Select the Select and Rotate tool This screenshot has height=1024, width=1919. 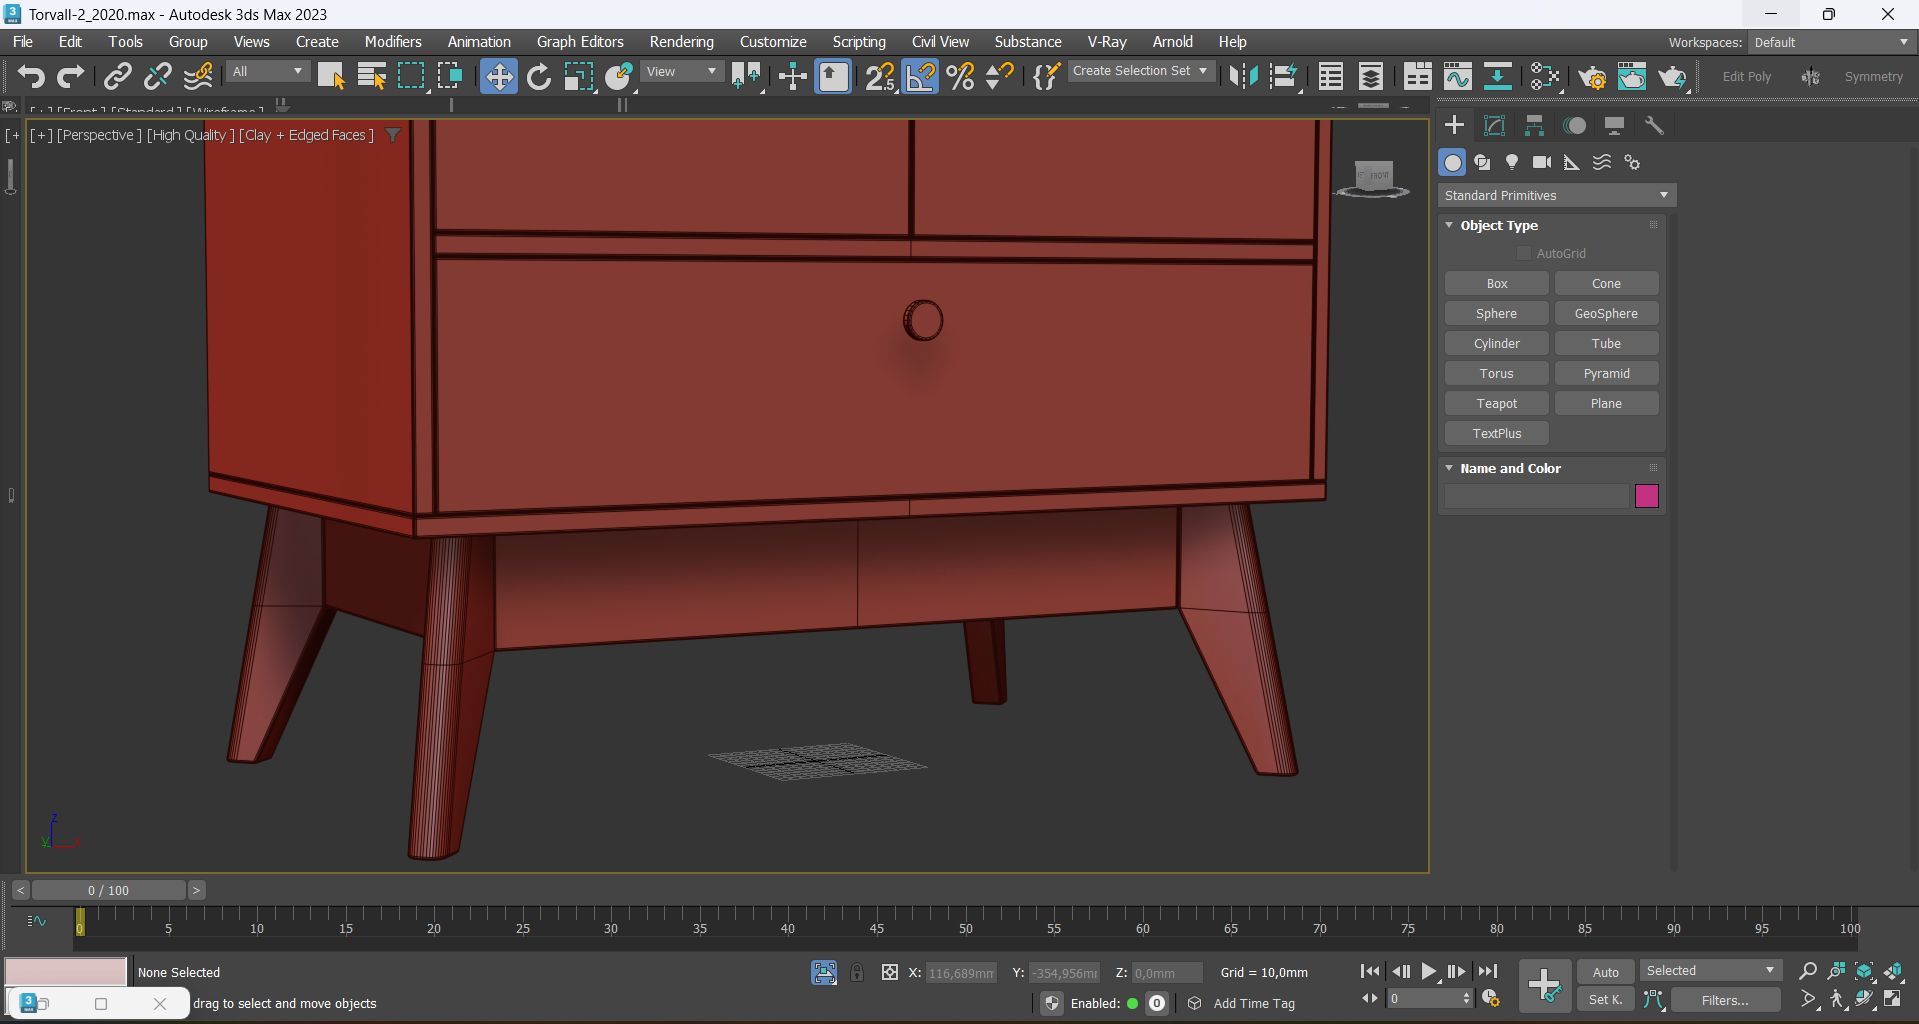(x=539, y=77)
